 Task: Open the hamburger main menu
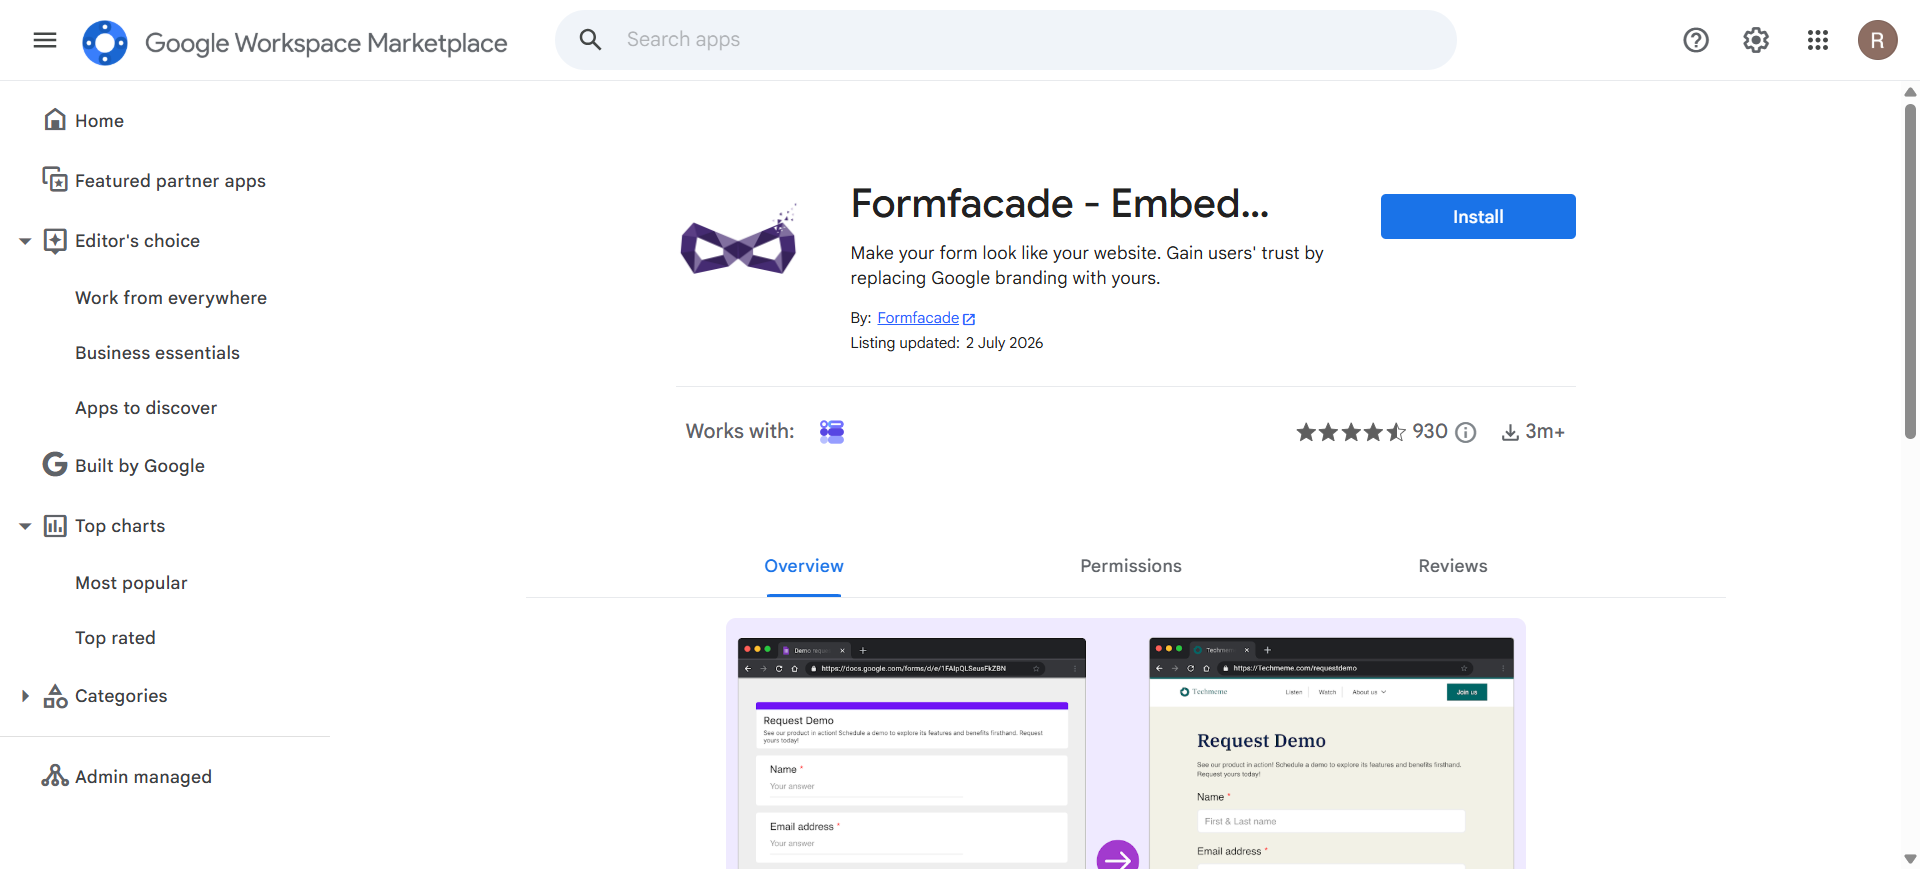[x=45, y=40]
